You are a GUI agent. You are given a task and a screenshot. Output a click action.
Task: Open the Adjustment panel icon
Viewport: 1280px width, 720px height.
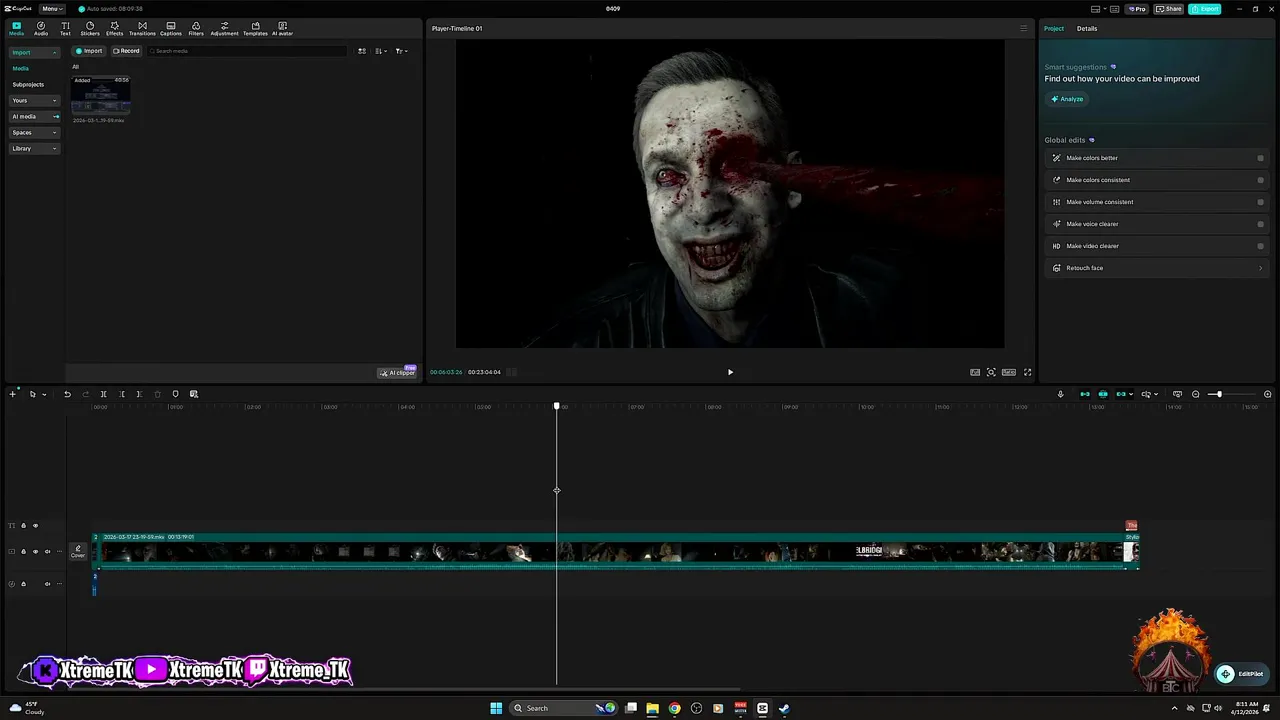point(224,28)
